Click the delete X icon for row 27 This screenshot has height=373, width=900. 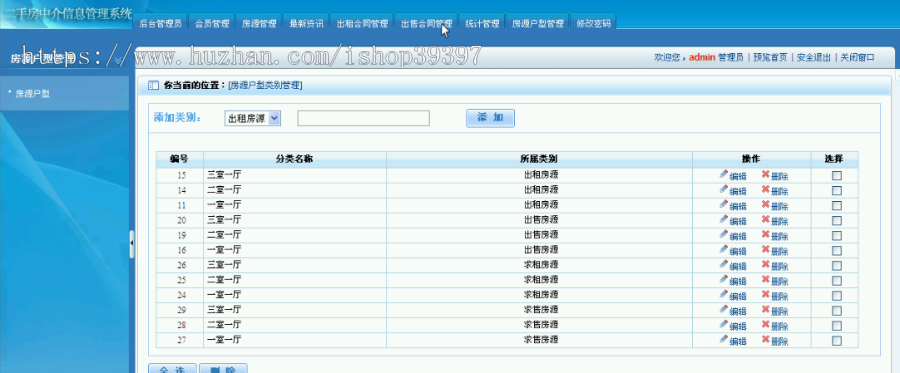click(x=766, y=338)
